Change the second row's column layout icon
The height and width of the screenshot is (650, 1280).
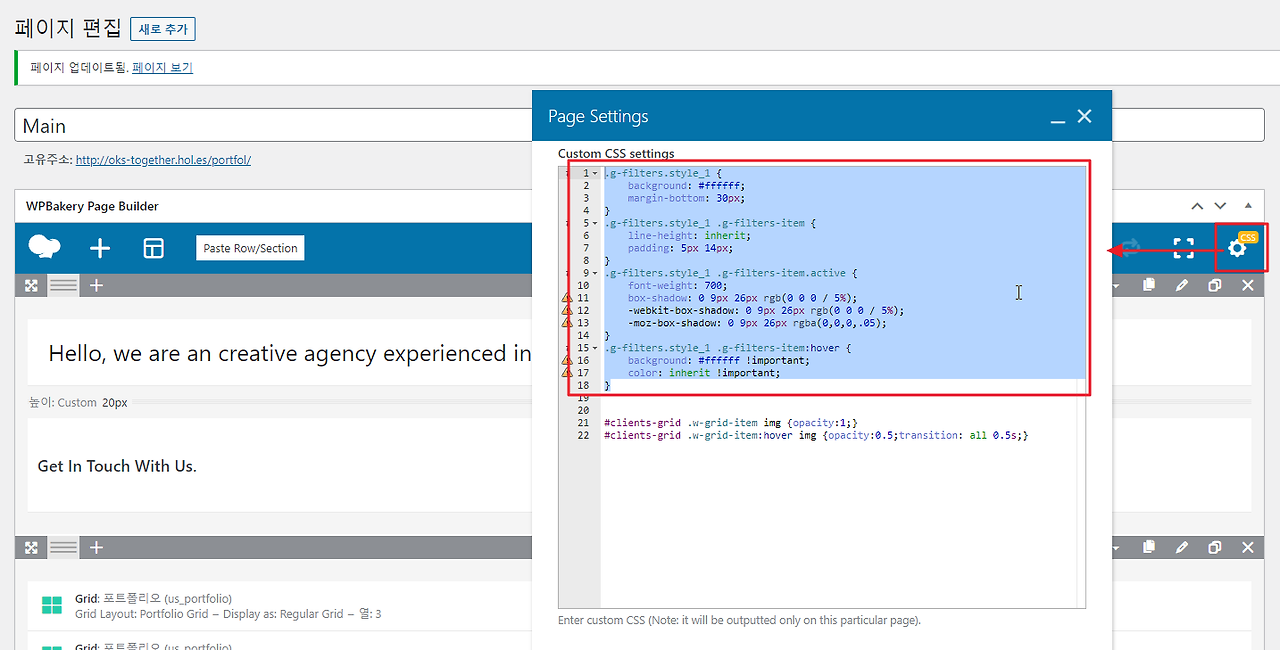pyautogui.click(x=64, y=547)
